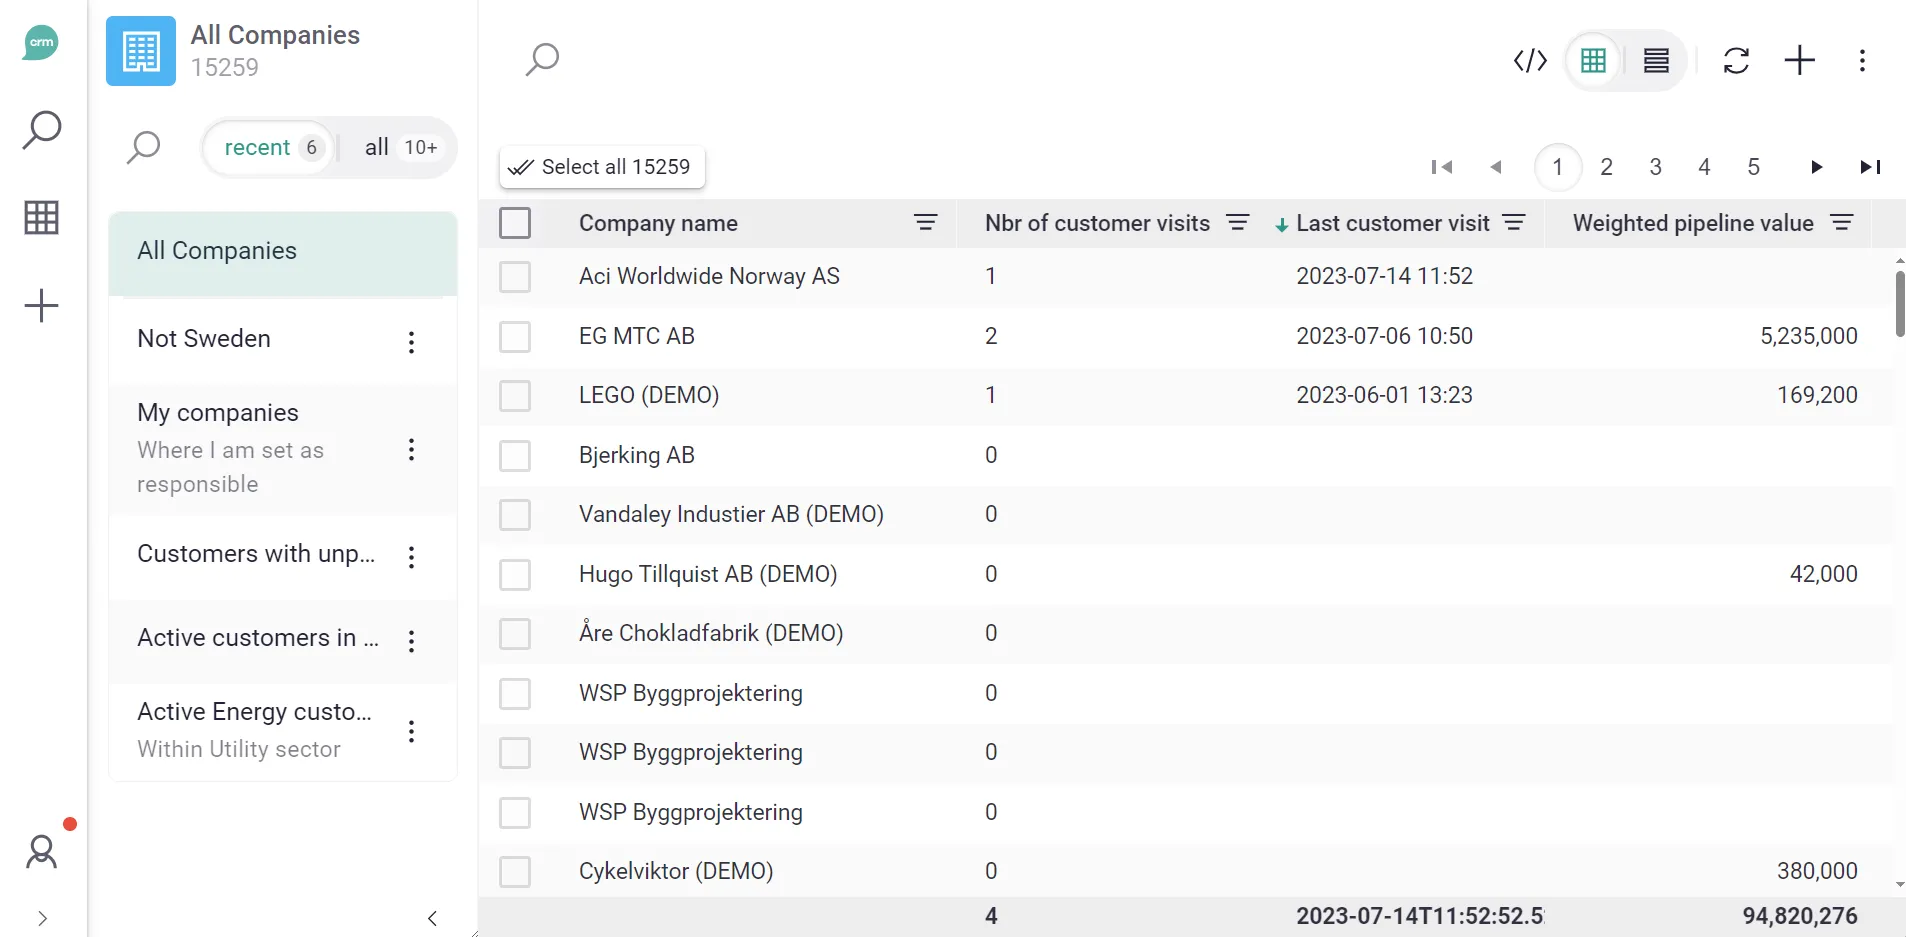Go to page 3 of results

tap(1655, 167)
